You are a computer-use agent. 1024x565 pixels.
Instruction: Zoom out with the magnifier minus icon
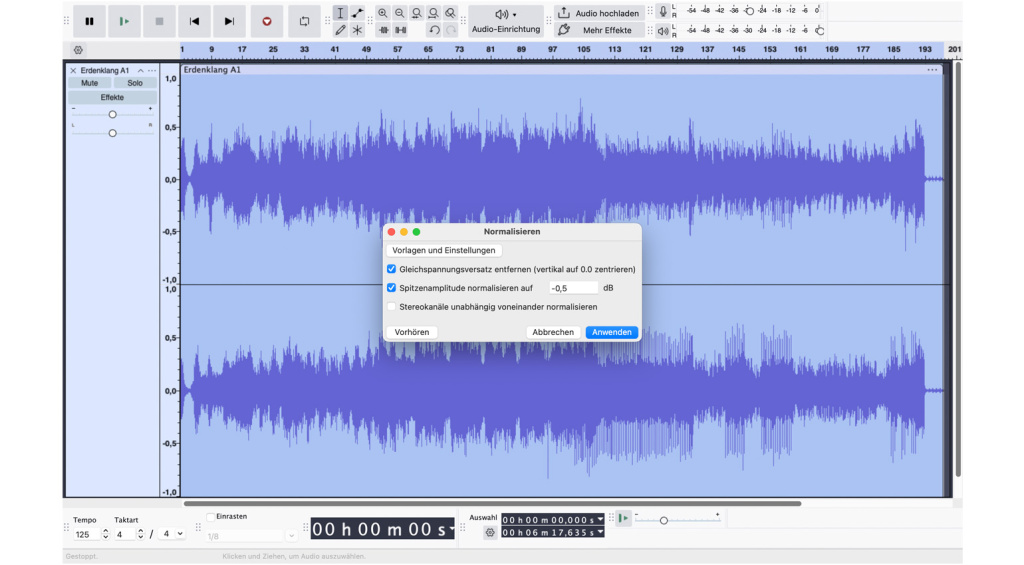point(400,13)
